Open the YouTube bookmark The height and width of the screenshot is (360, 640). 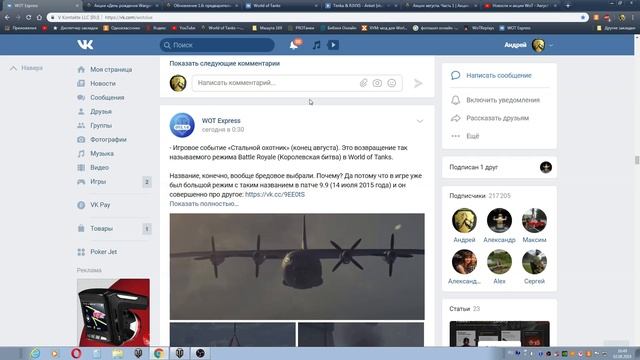coord(184,28)
